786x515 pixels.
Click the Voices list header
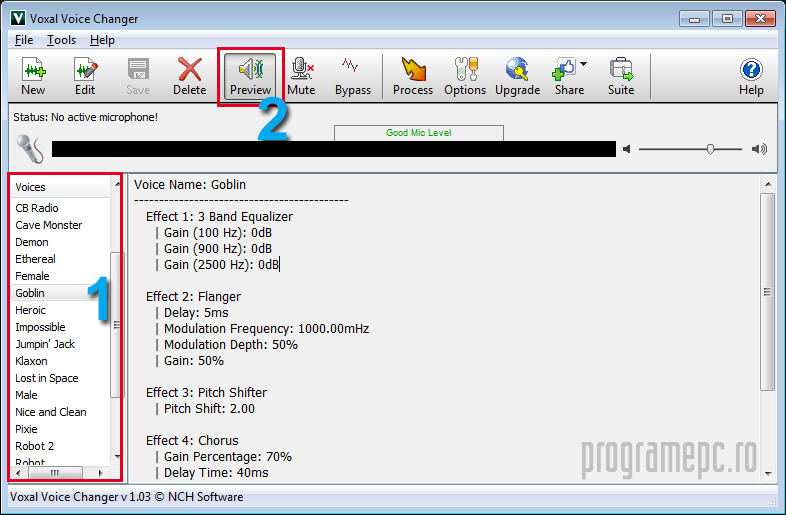[60, 188]
